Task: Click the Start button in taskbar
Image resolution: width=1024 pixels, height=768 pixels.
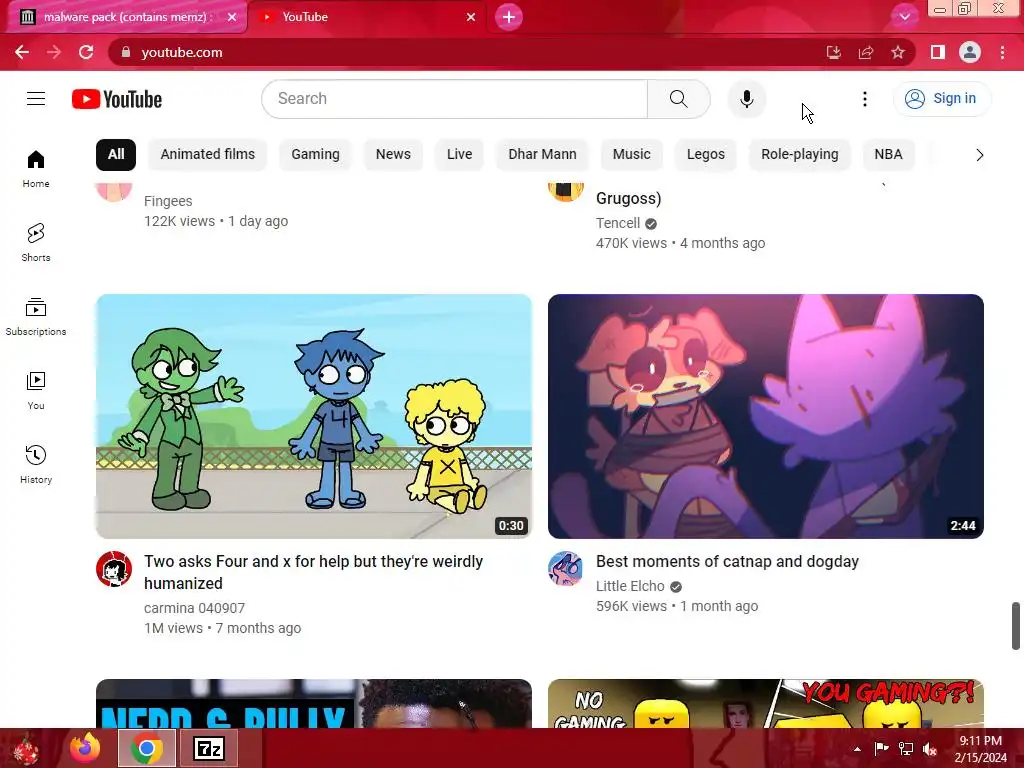Action: click(x=26, y=748)
